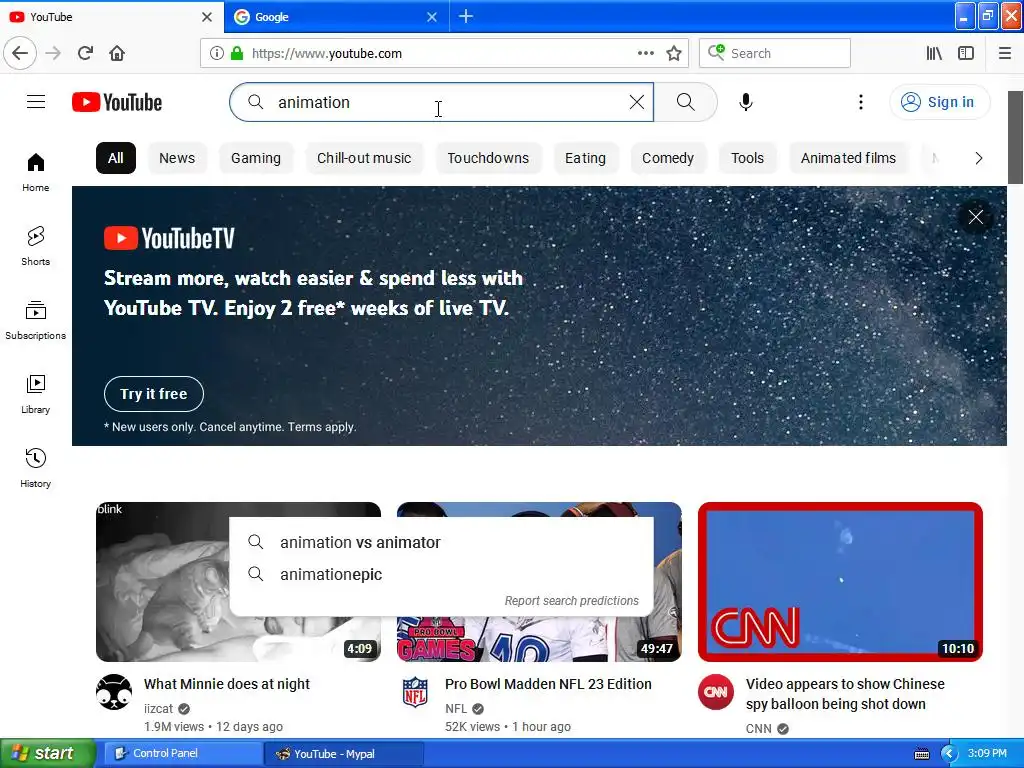Choose suggestion animationepic

[441, 574]
